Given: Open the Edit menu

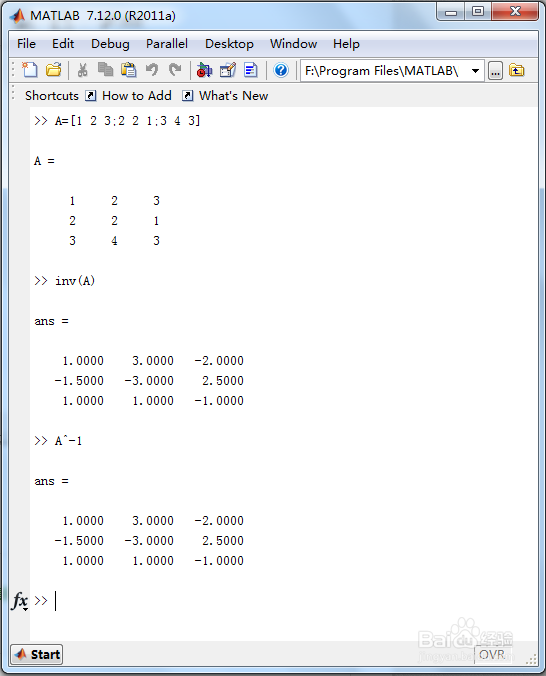Looking at the screenshot, I should click(63, 44).
